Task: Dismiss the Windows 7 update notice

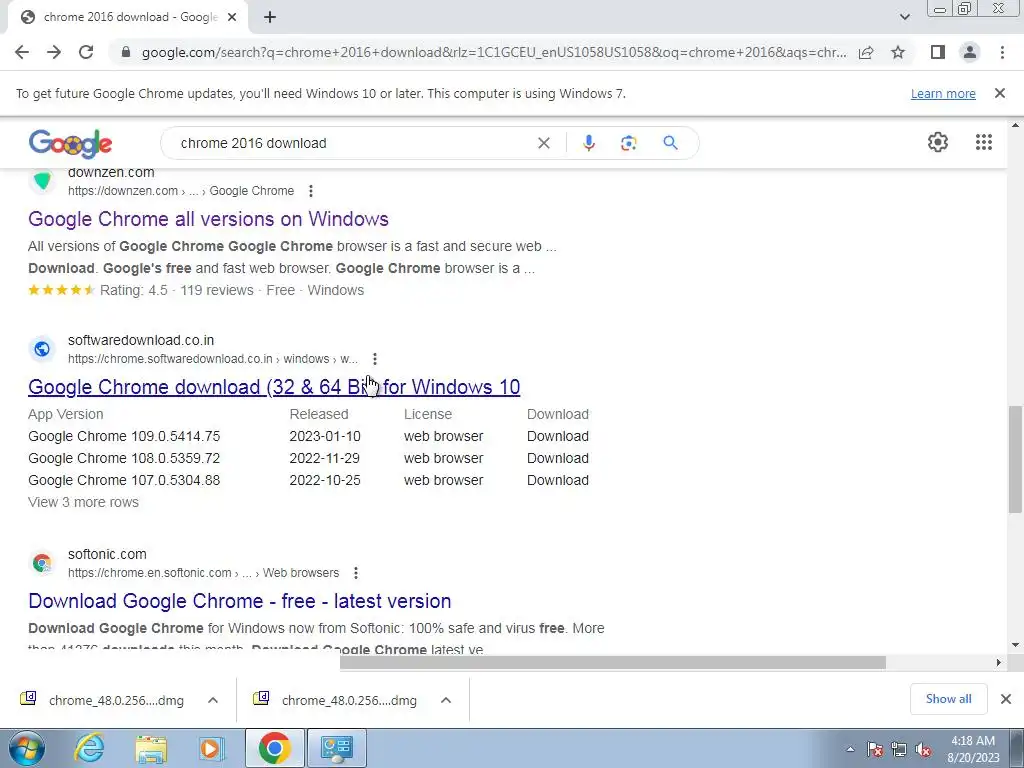Action: tap(999, 93)
